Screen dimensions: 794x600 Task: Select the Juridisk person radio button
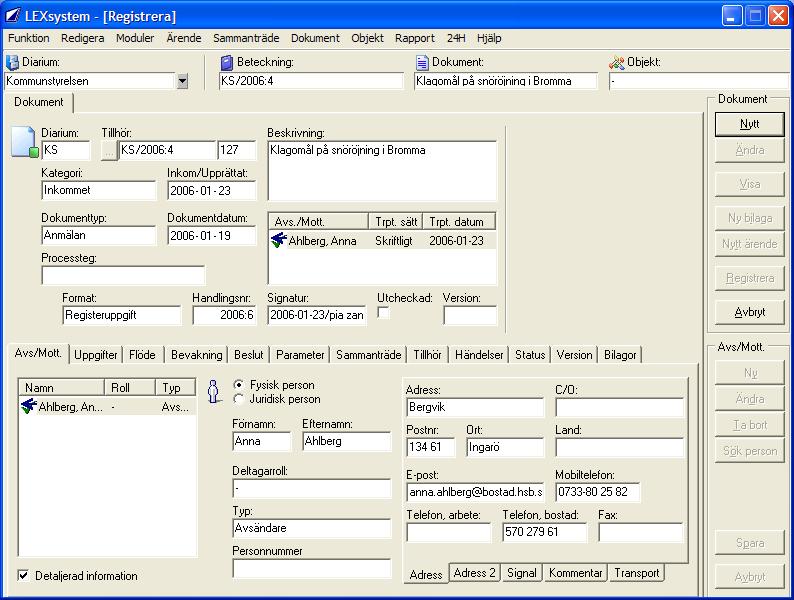coord(239,399)
